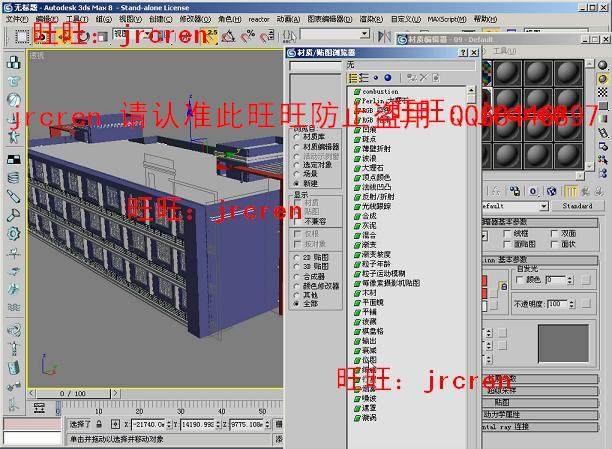Screen dimensions: 612x449
Task: Select 2D 贴图 filter radio button
Action: (297, 257)
